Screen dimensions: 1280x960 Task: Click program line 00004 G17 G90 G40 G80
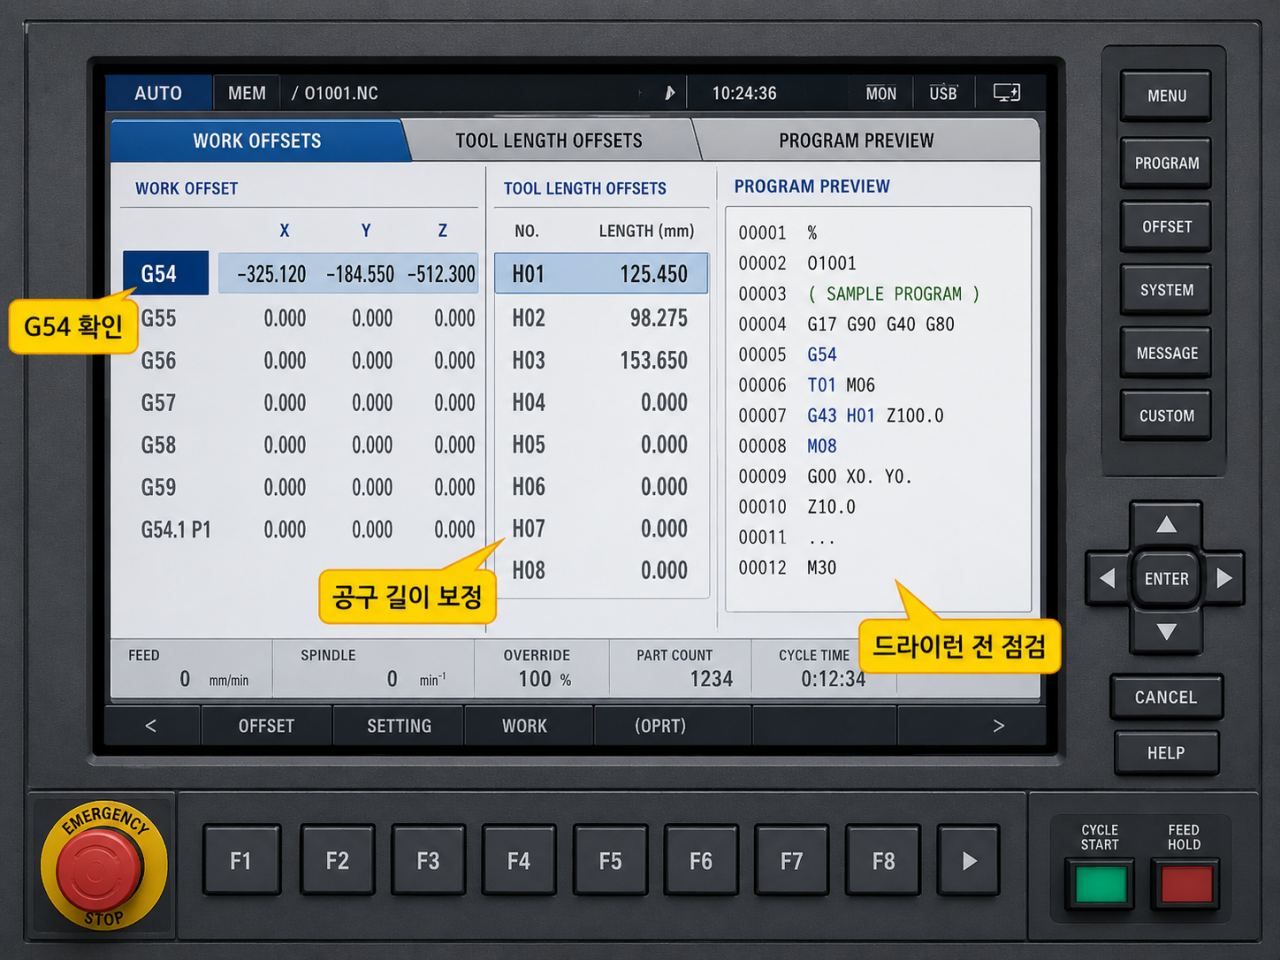[x=846, y=324]
